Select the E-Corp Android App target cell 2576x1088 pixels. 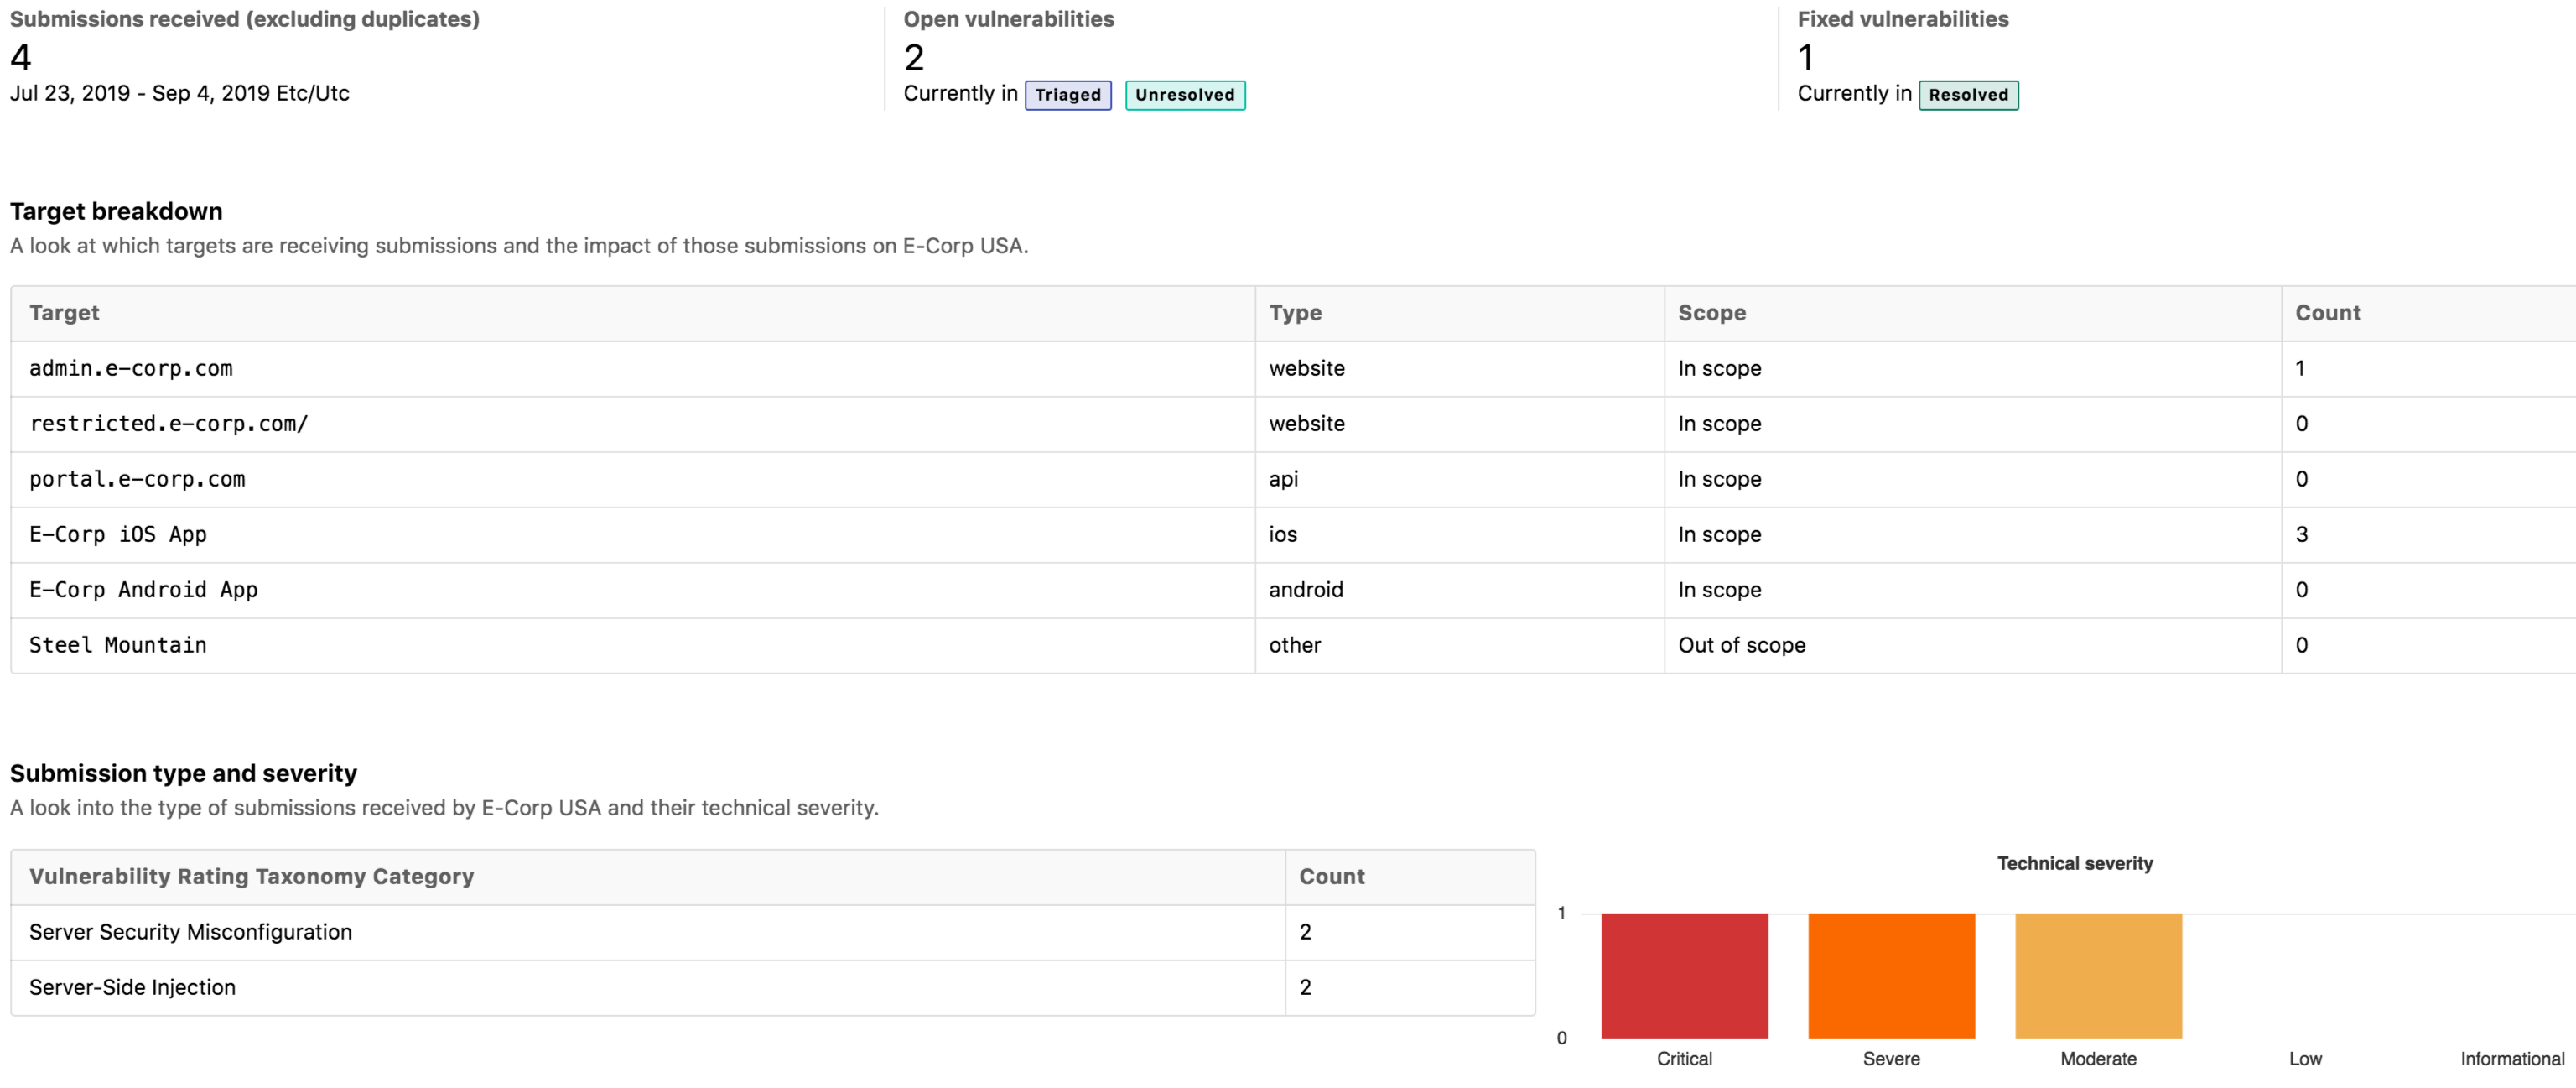pyautogui.click(x=633, y=590)
